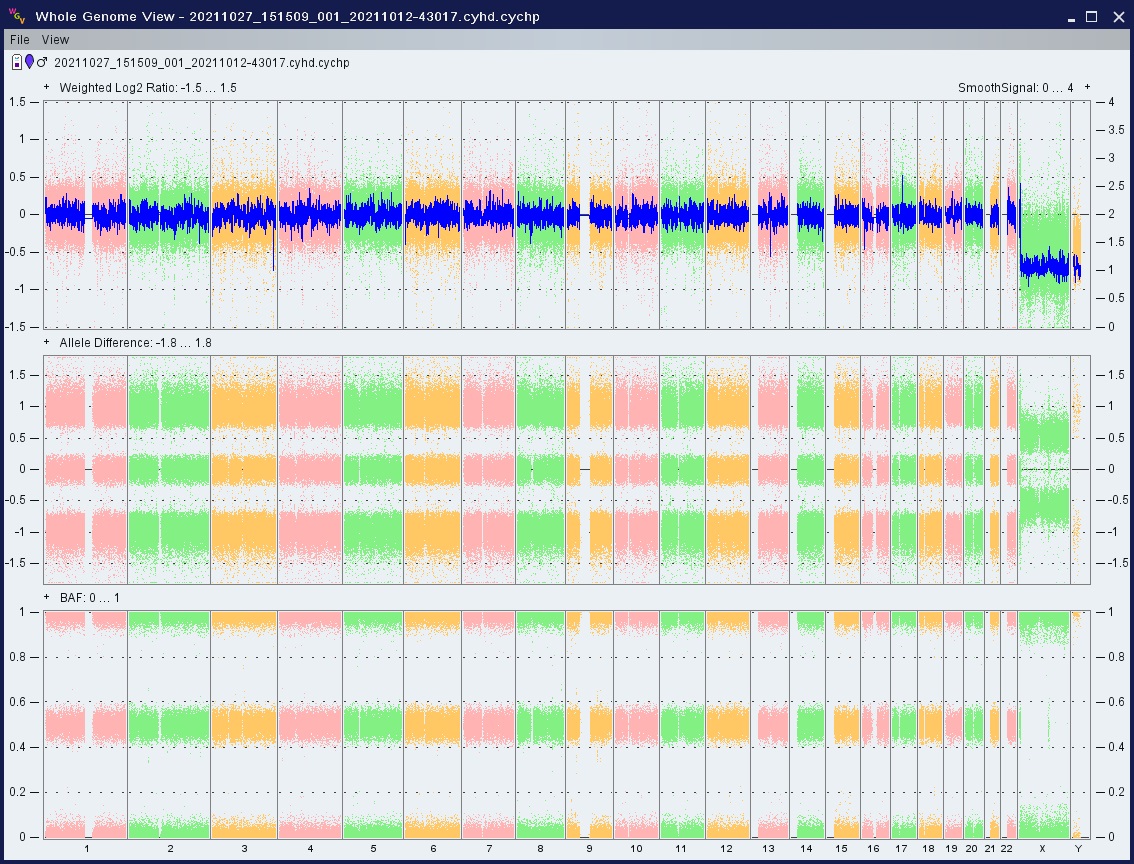Expand the BAF track plus control
The image size is (1134, 864).
(46, 598)
